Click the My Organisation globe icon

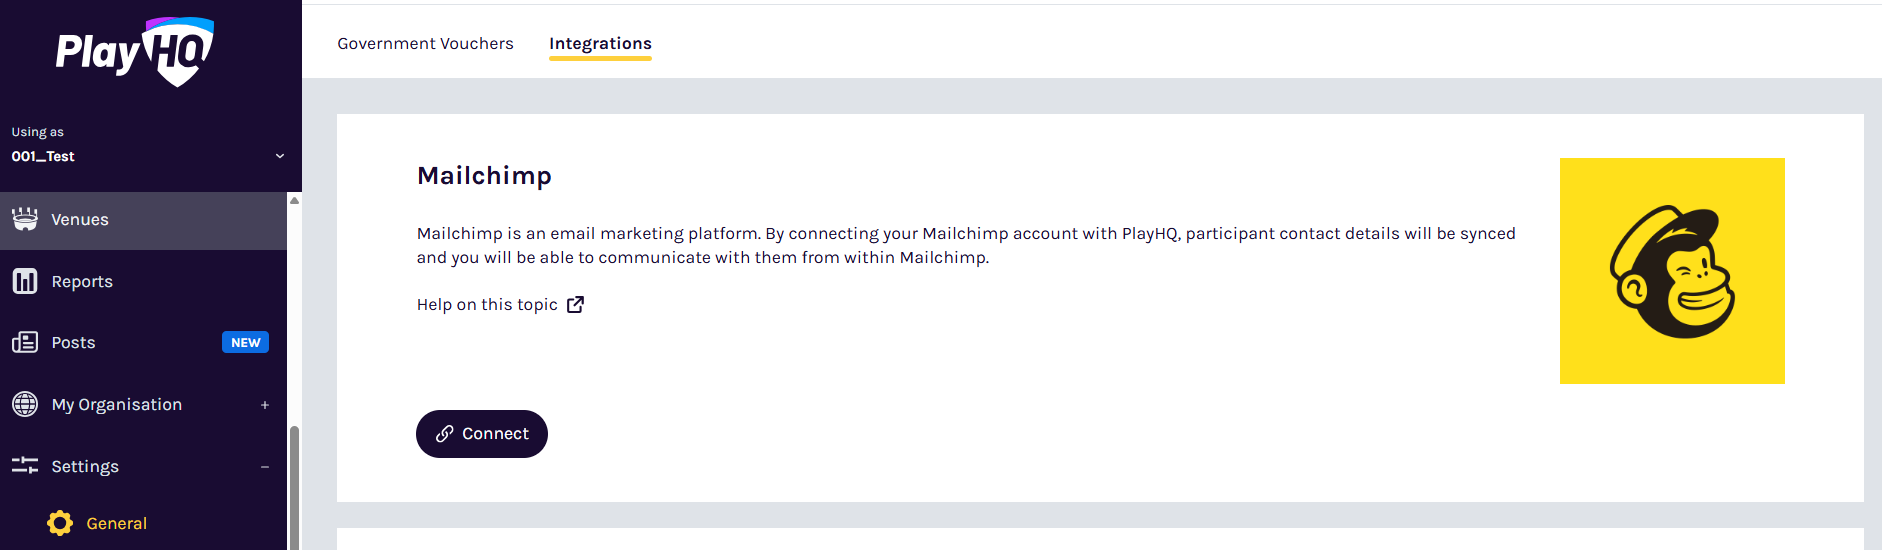coord(25,405)
